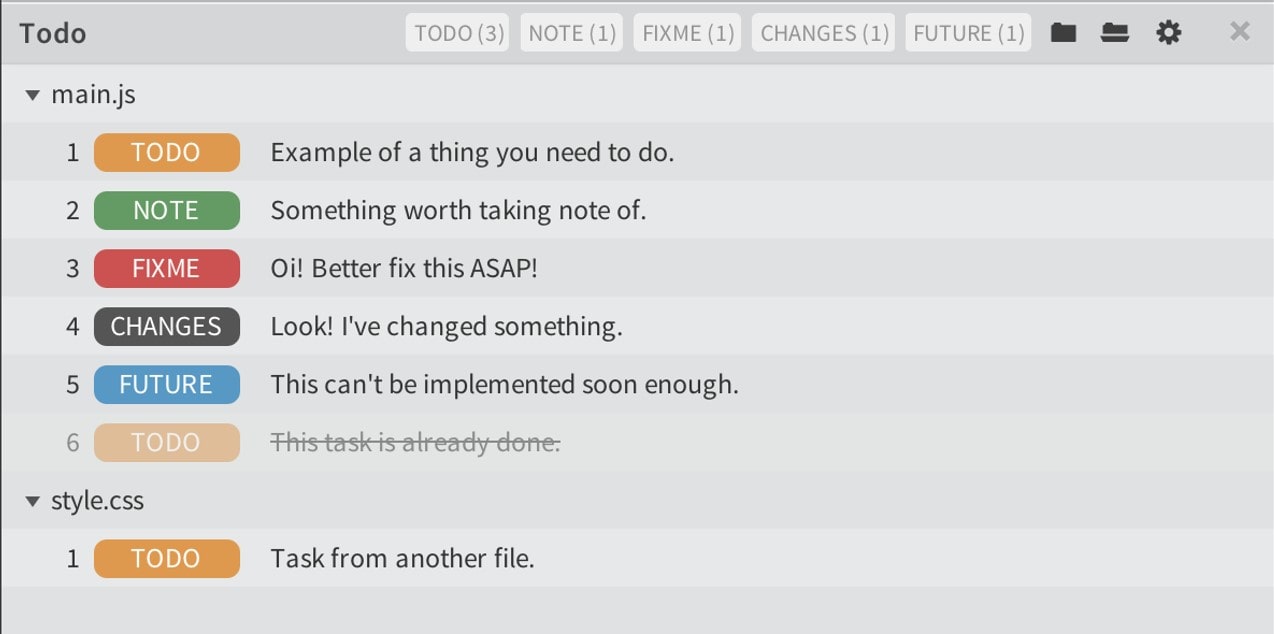The image size is (1274, 634).
Task: Switch to the CHANGES (1) filter tab
Action: pos(823,32)
